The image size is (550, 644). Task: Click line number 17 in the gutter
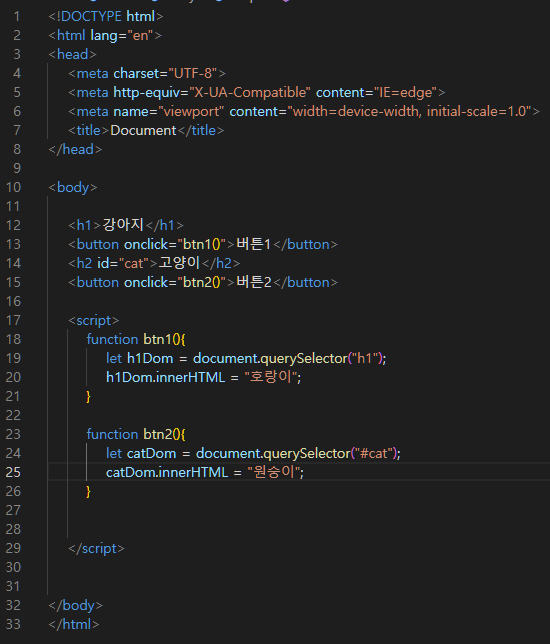pyautogui.click(x=13, y=320)
